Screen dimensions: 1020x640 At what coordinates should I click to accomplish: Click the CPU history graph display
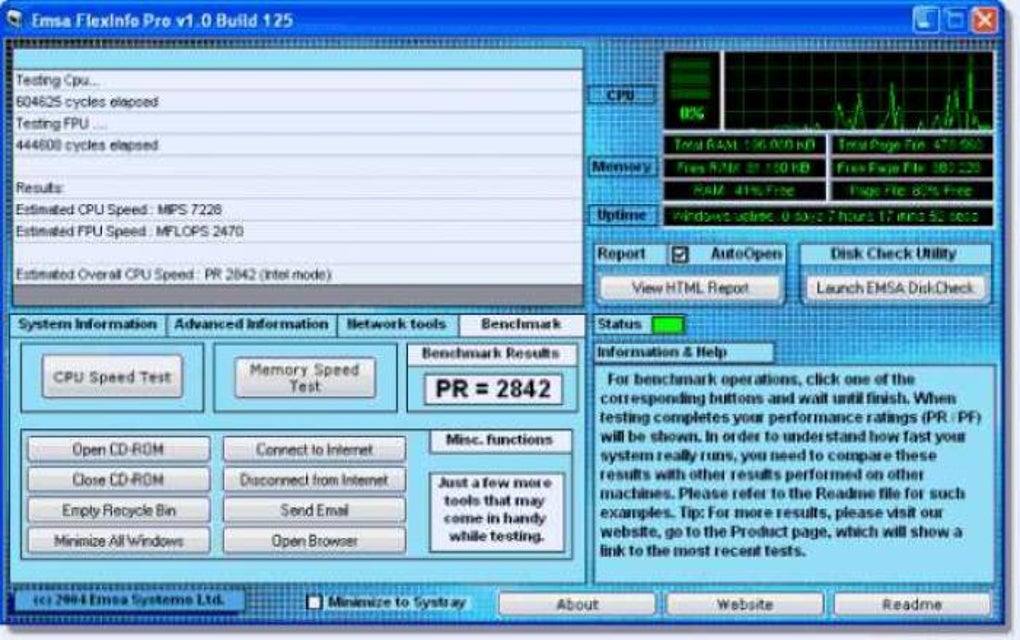(859, 90)
